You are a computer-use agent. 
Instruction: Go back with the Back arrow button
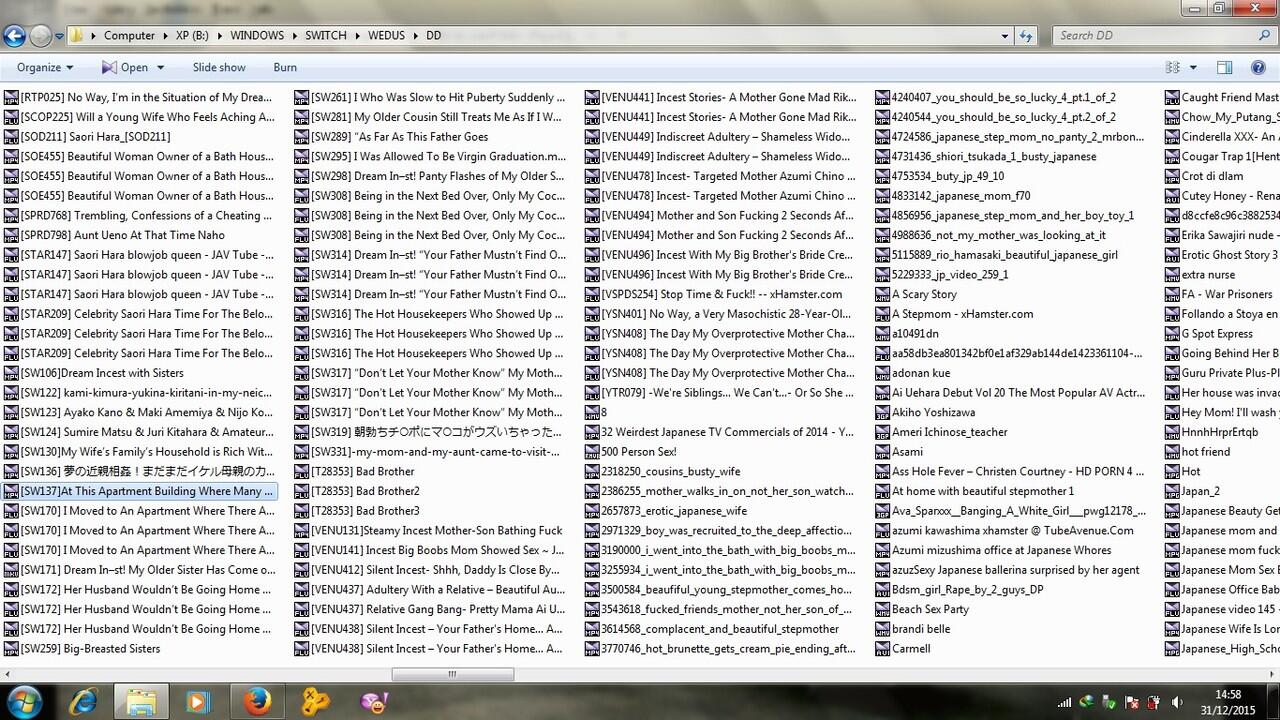14,36
